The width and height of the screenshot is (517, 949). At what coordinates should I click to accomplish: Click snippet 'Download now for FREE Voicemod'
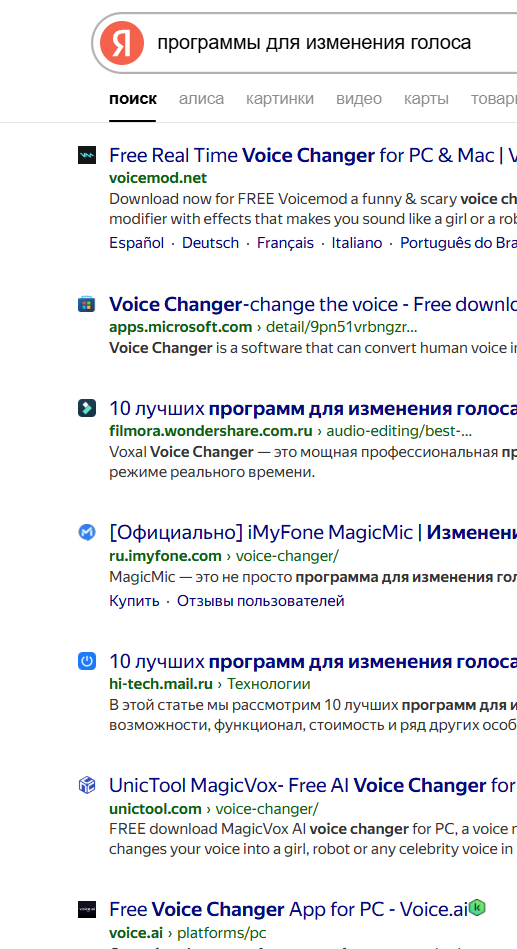[x=313, y=209]
